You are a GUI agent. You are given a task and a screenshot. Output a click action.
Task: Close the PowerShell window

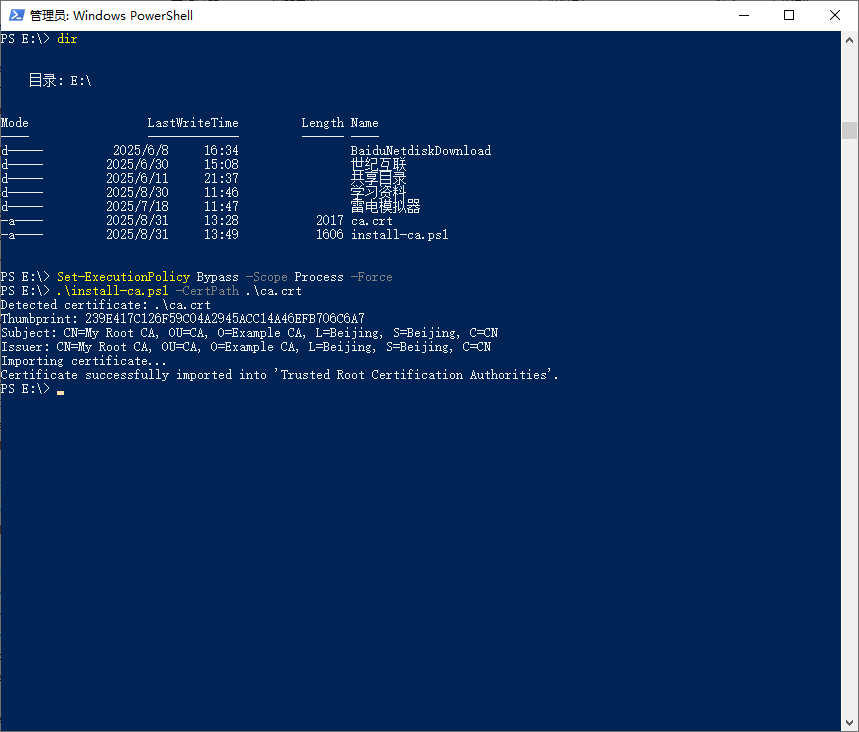tap(835, 15)
